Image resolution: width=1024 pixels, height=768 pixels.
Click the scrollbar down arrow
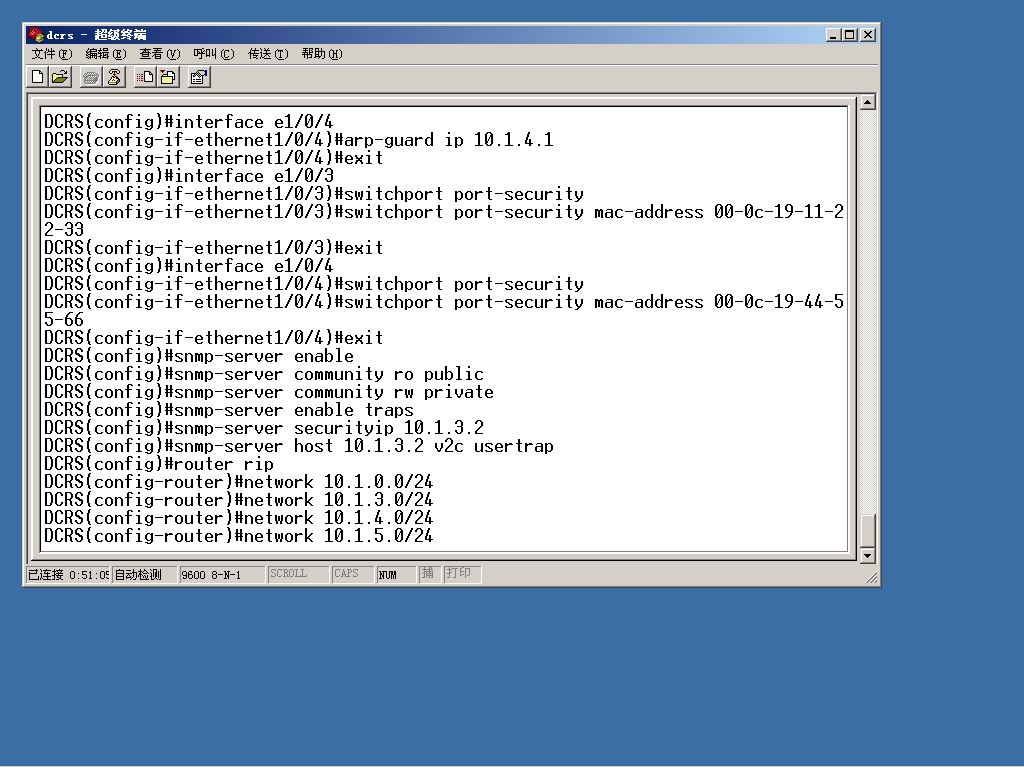tap(867, 556)
